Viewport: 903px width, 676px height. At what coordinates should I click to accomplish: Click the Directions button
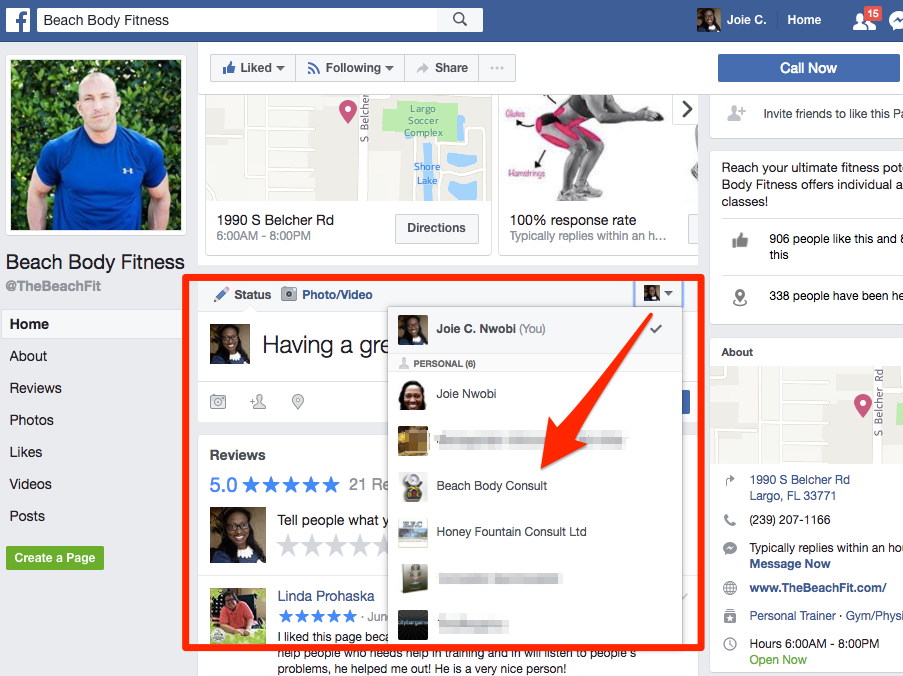[437, 228]
